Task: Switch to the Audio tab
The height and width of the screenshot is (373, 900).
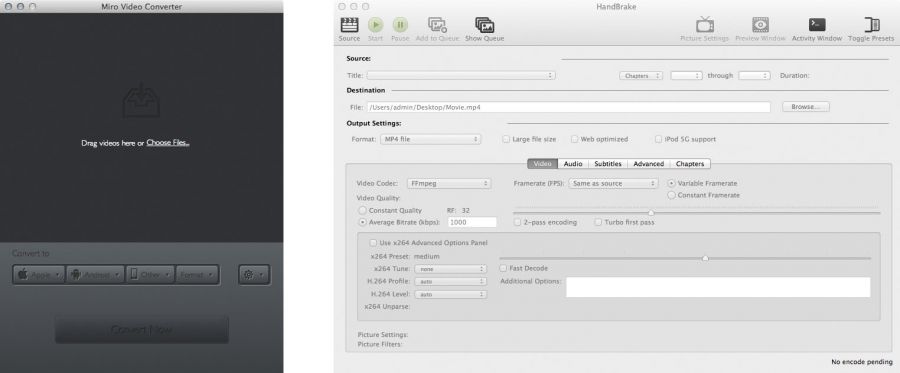Action: click(573, 164)
